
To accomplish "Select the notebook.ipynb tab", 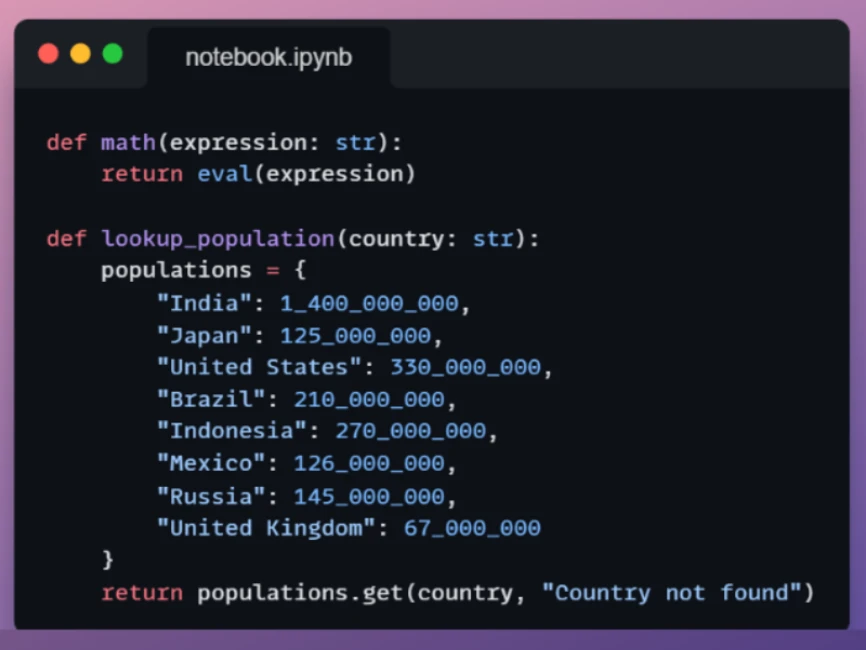I will click(268, 57).
